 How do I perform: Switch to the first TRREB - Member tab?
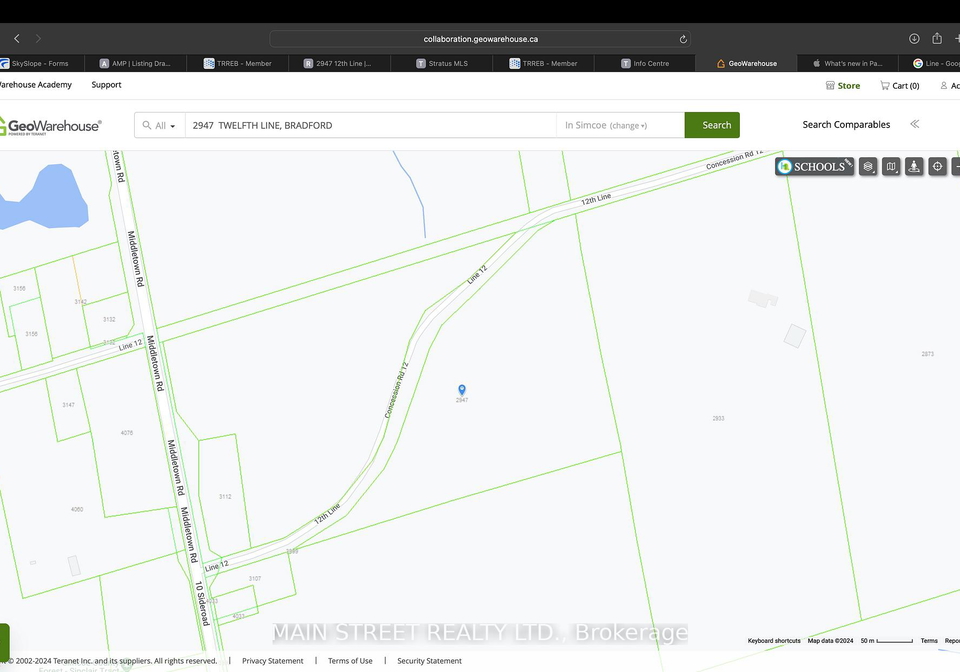point(238,63)
